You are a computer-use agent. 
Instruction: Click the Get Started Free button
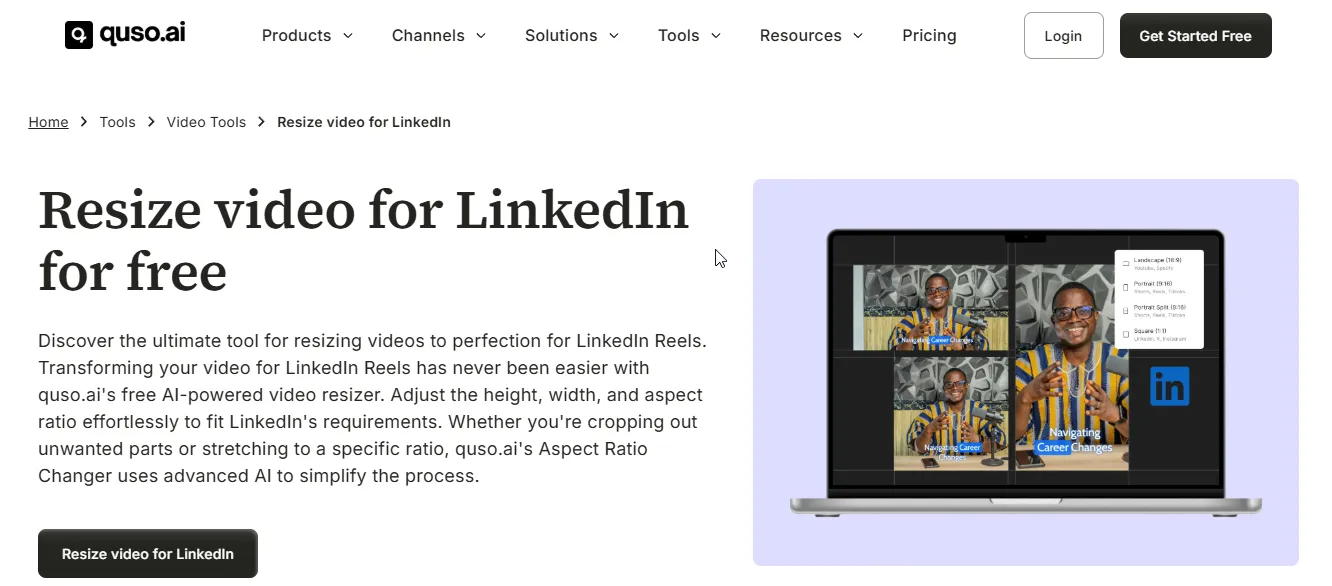1195,36
